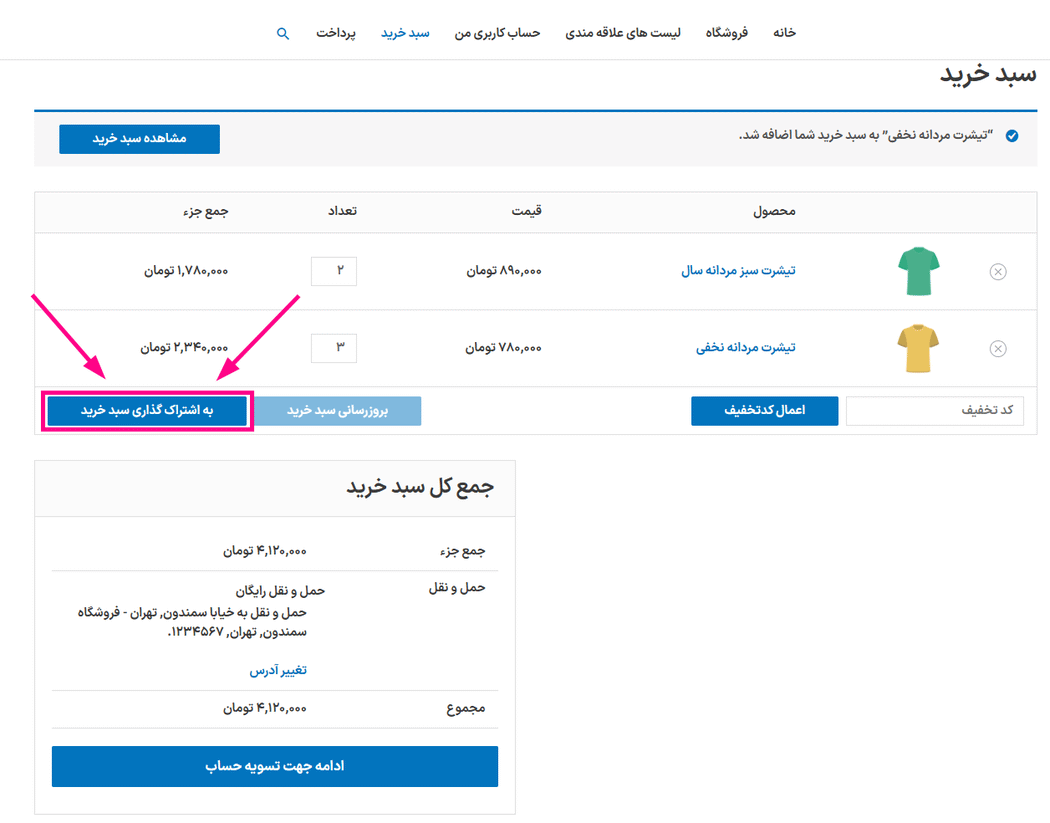Open the فروشگاه page from the menu
1050x823 pixels.
click(x=727, y=33)
